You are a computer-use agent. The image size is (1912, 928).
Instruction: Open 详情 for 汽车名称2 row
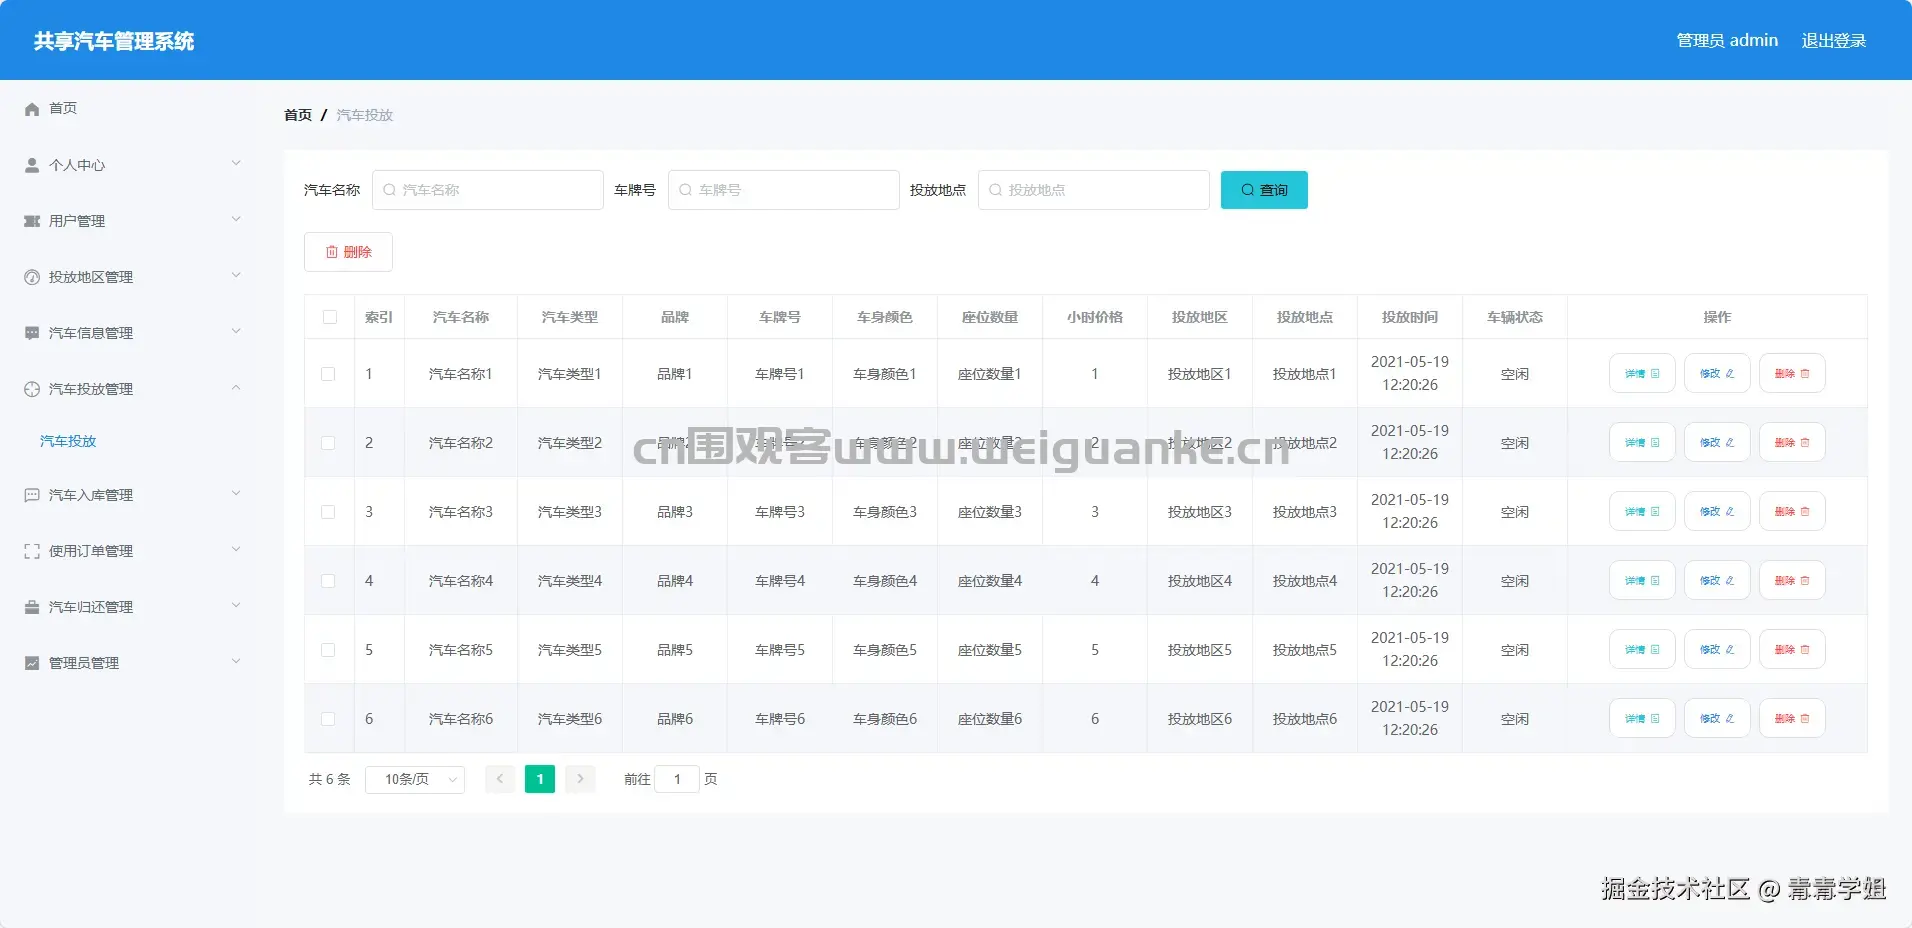1642,442
